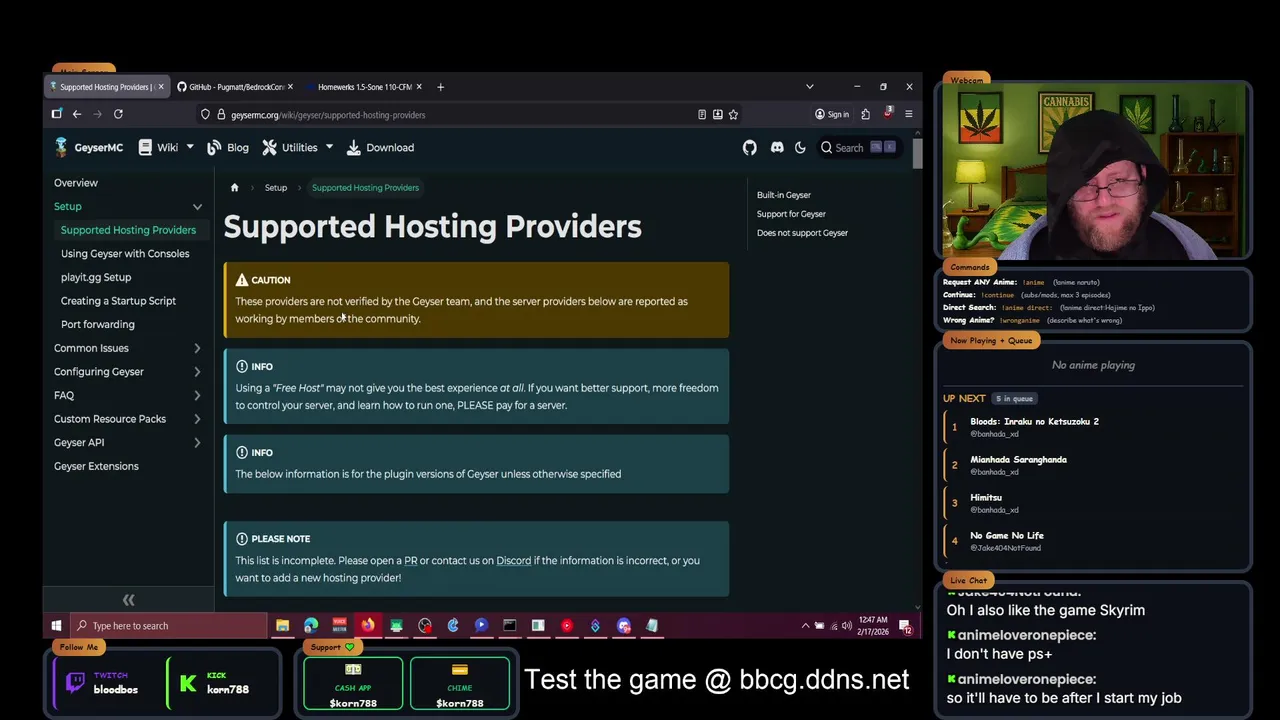Click the browser forward arrow
This screenshot has height=720, width=1280.
point(97,115)
